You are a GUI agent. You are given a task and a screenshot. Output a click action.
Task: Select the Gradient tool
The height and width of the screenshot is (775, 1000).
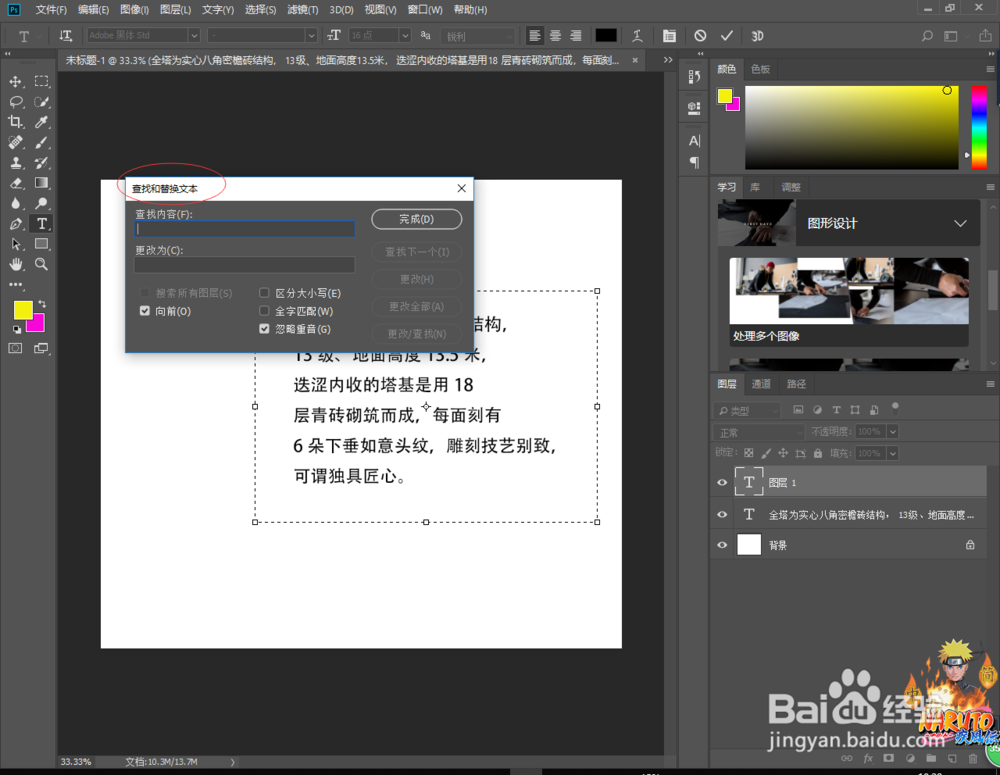point(41,183)
